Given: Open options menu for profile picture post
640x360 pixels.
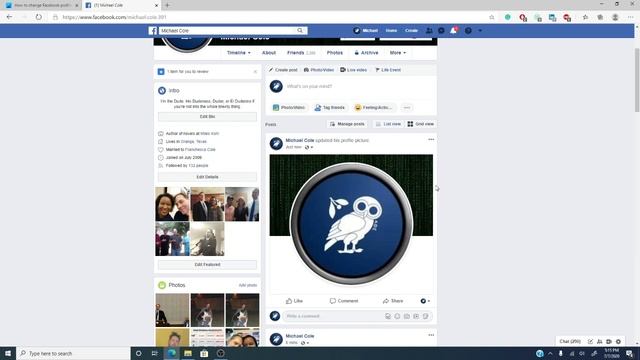Looking at the screenshot, I should point(431,140).
